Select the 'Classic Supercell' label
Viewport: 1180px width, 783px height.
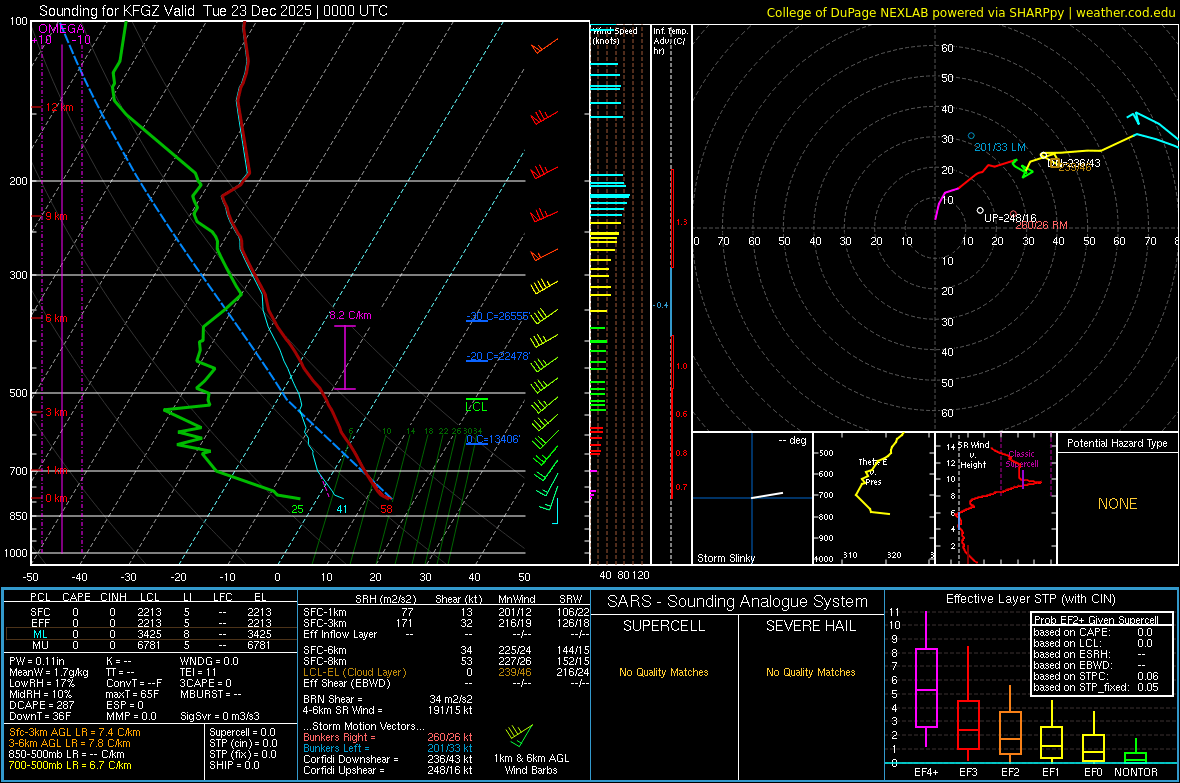tap(1022, 459)
